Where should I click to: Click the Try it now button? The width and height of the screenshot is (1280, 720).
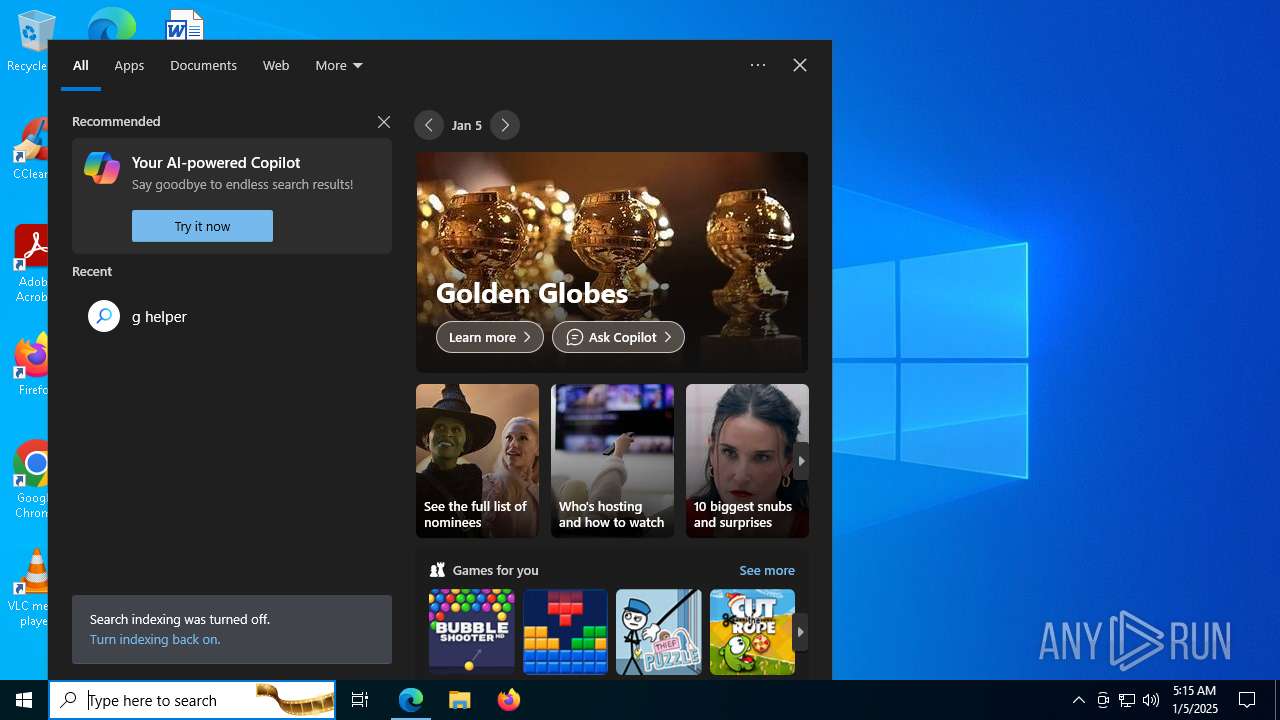[x=202, y=226]
